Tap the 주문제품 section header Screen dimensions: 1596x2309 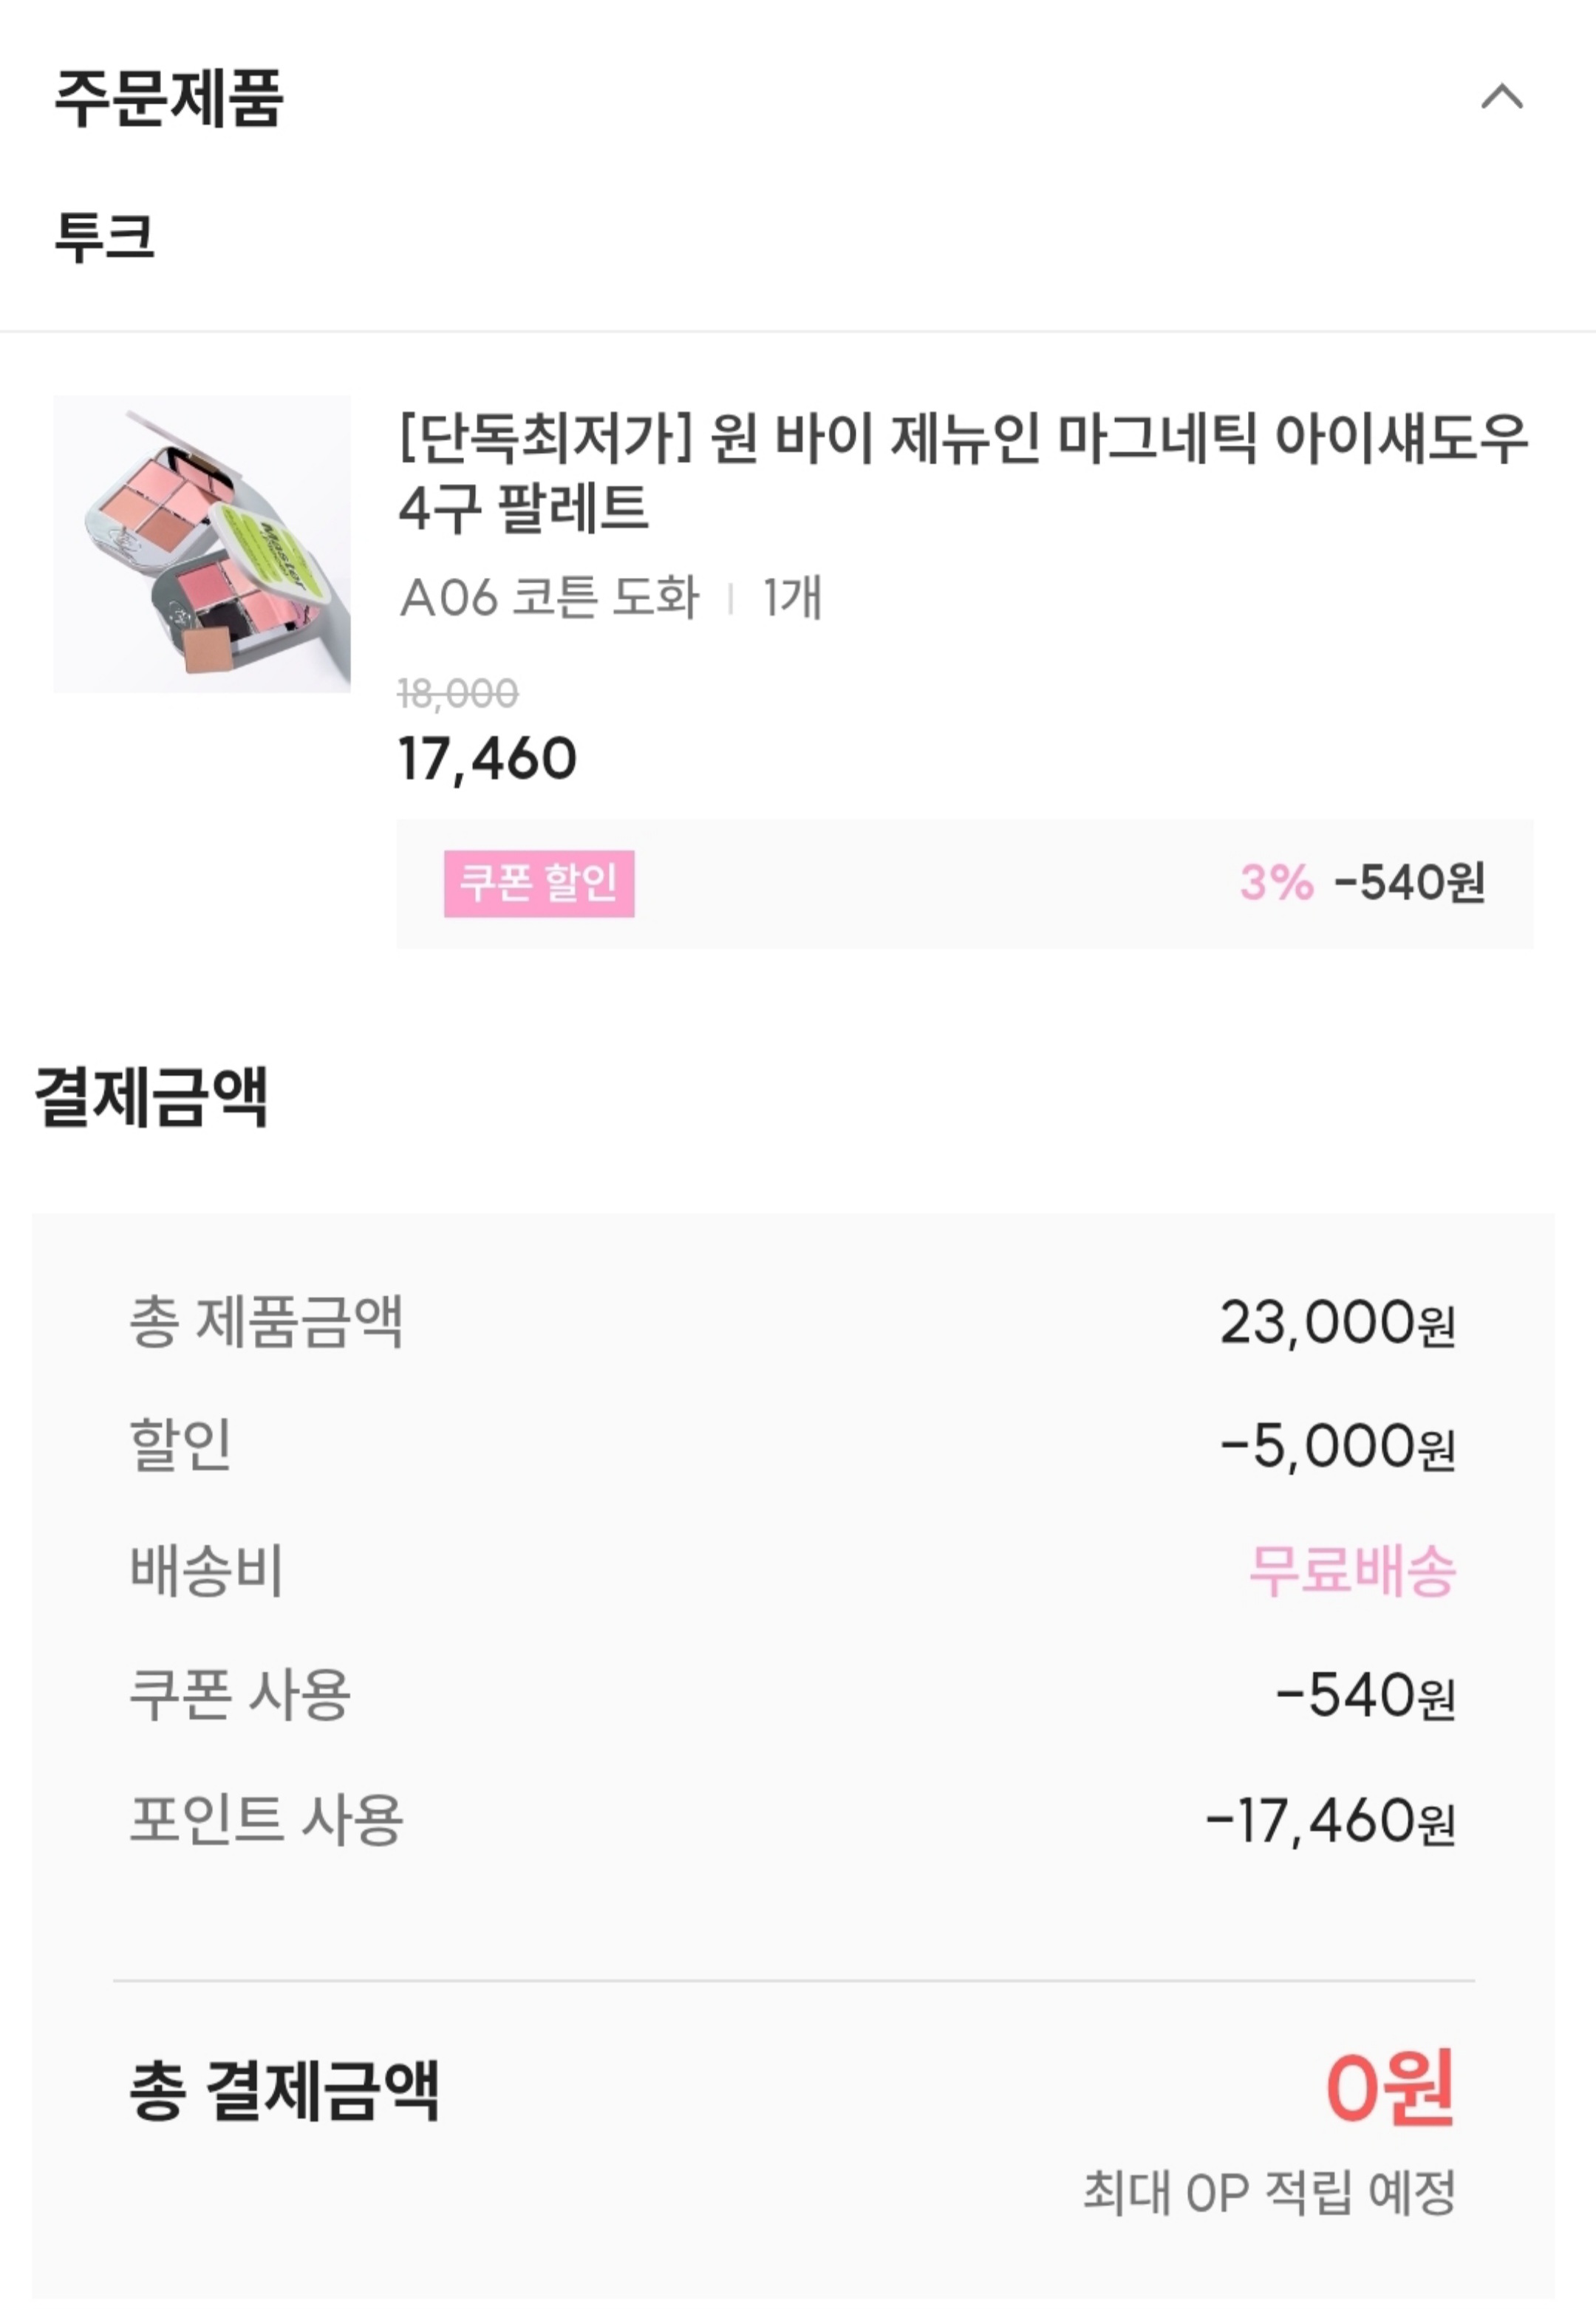169,99
